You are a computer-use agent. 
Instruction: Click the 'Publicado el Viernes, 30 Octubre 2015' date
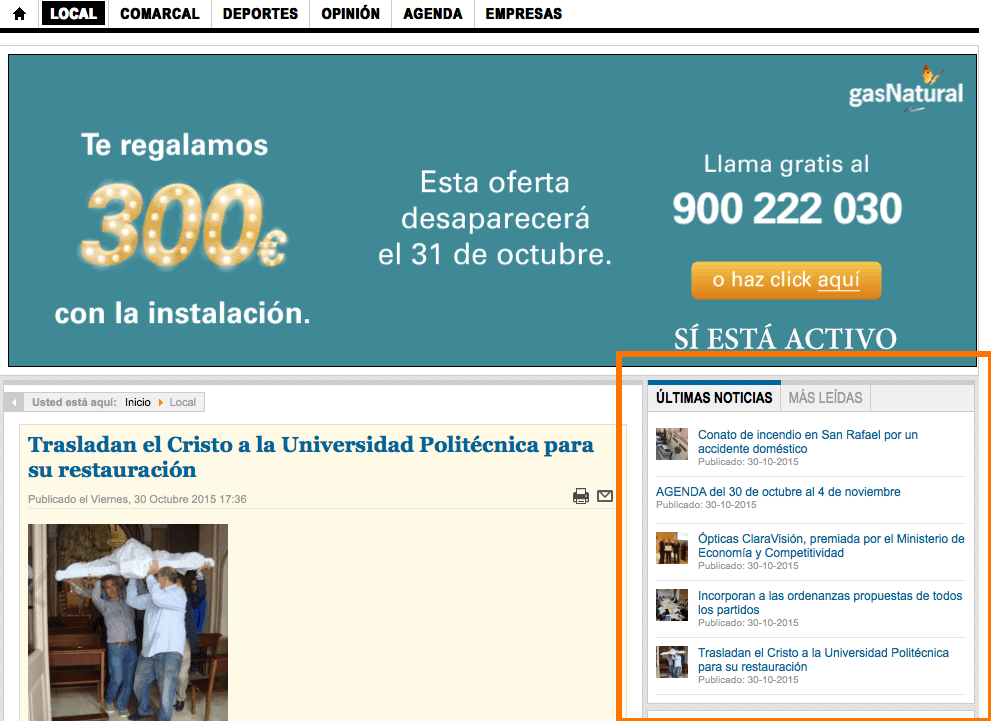(x=137, y=499)
